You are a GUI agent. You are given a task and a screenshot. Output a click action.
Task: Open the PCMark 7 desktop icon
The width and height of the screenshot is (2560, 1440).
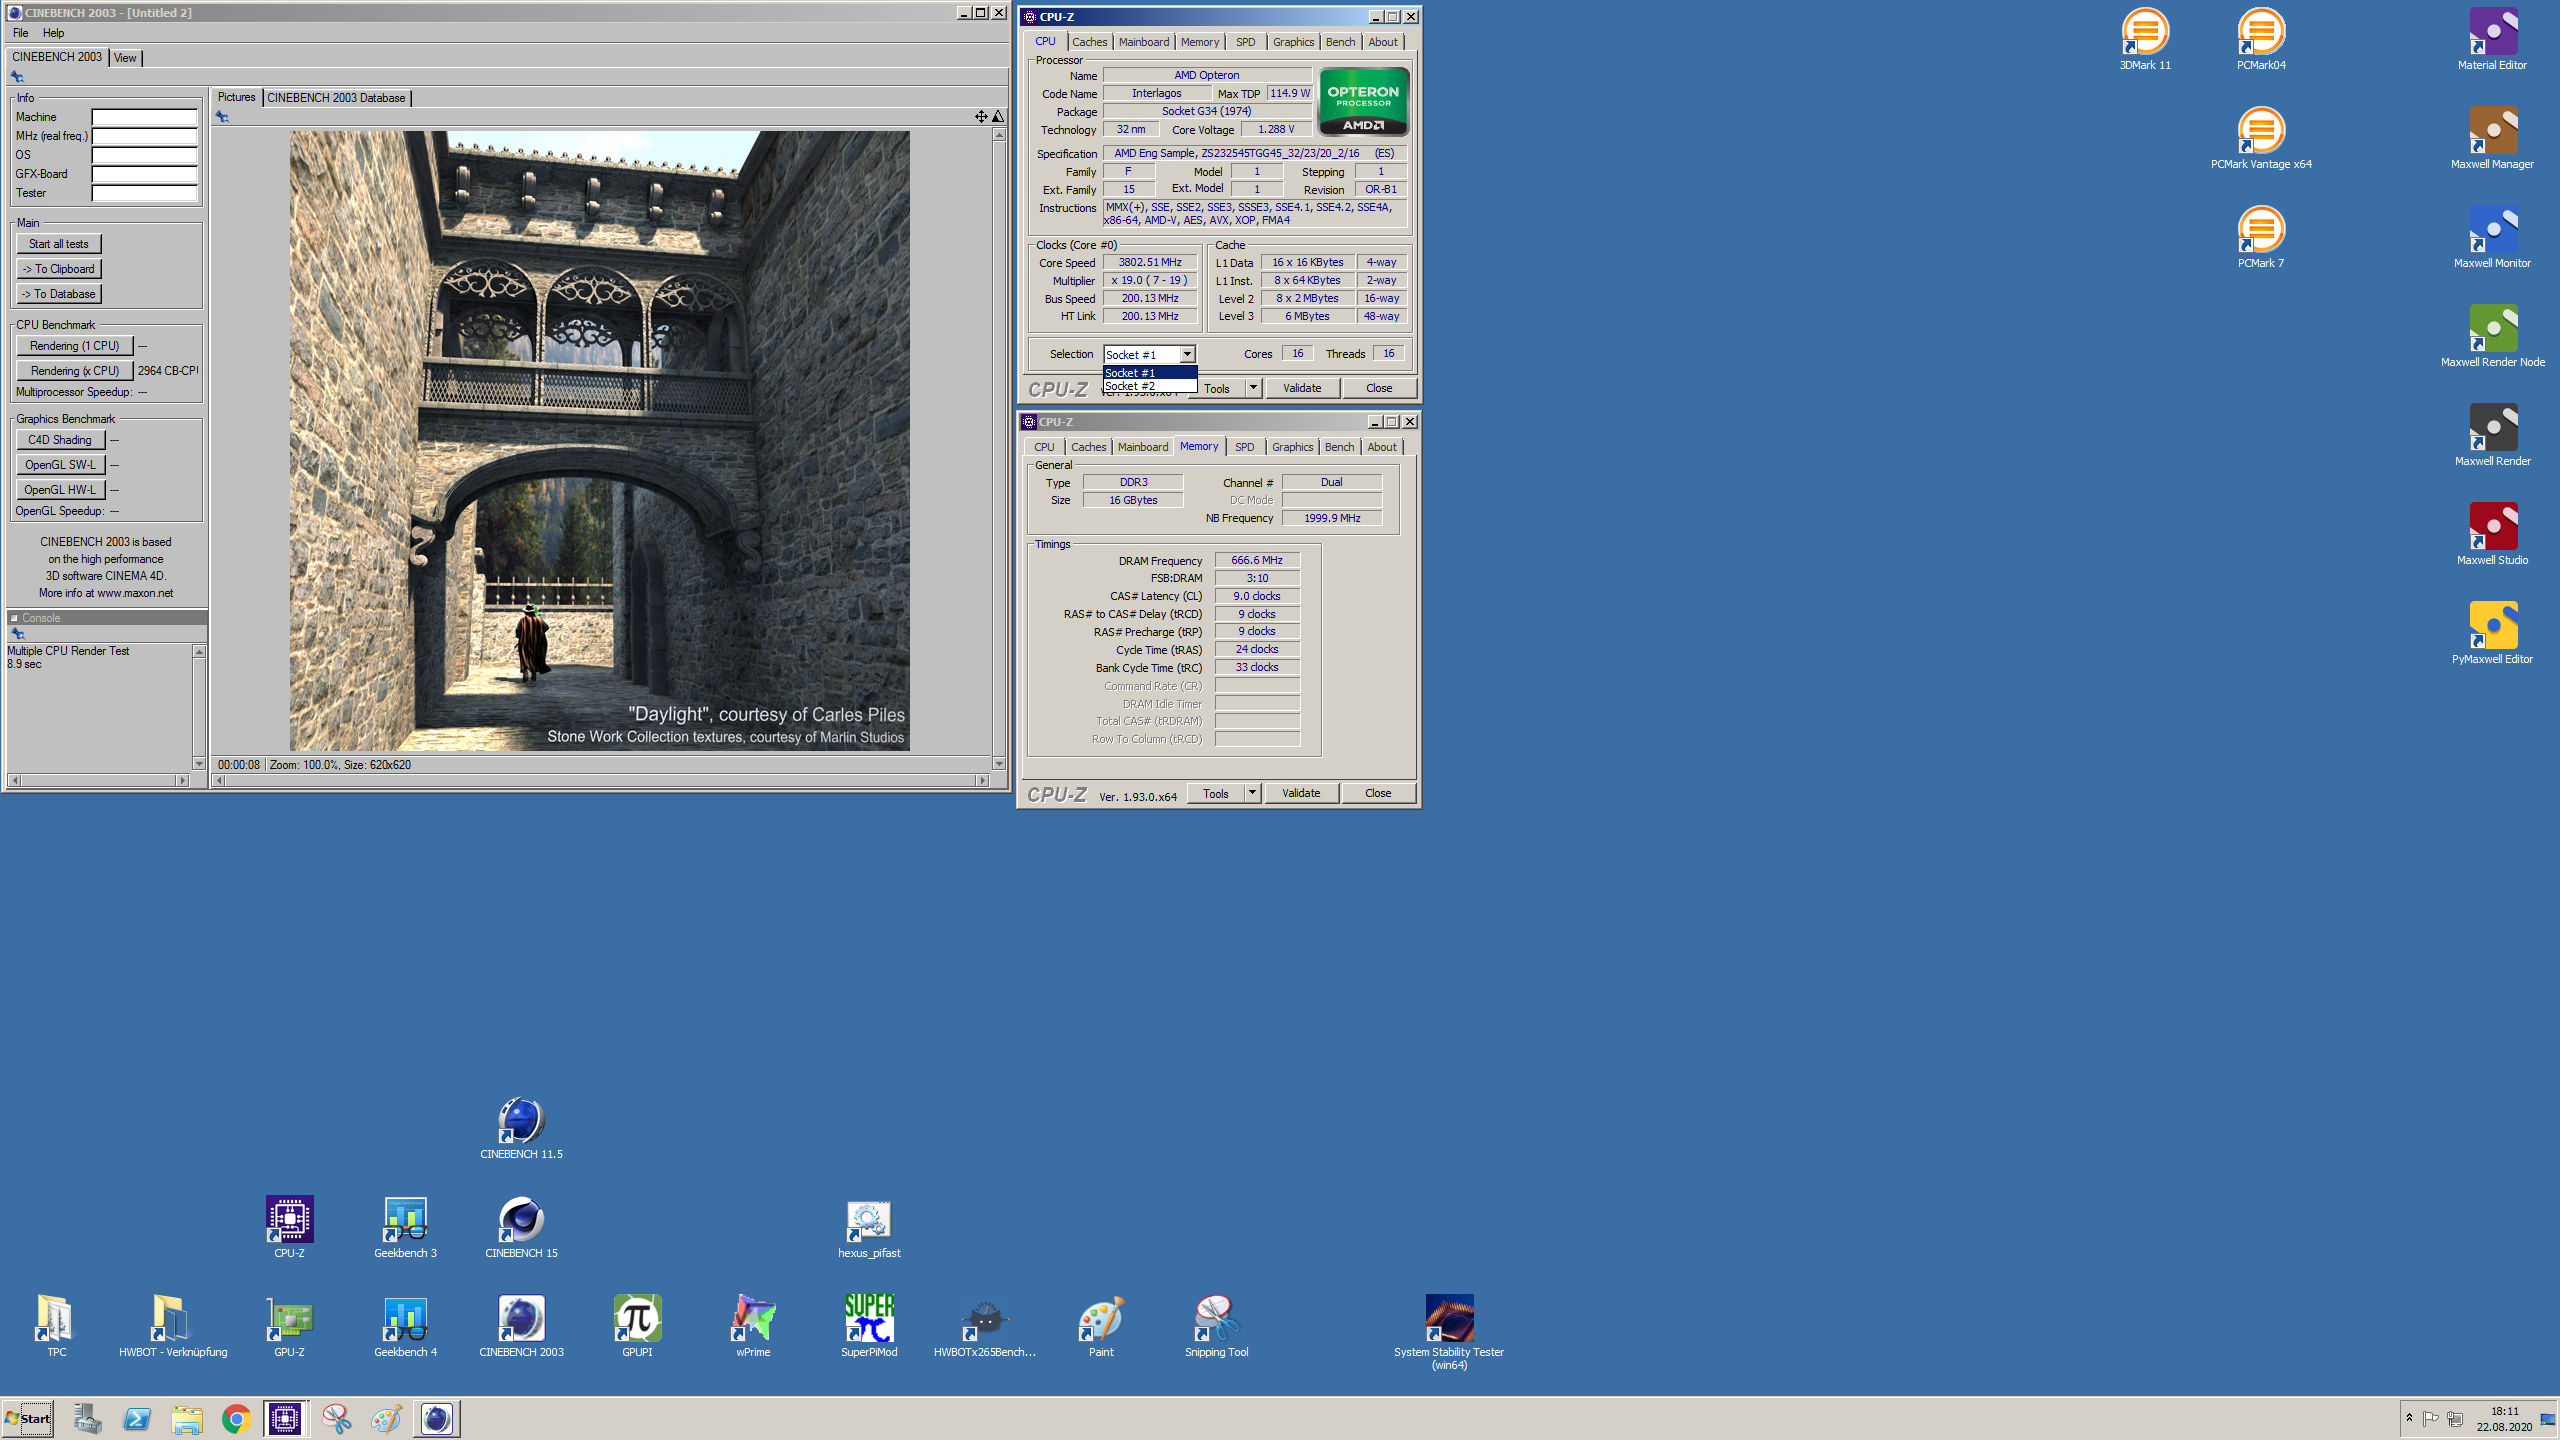(x=2261, y=238)
